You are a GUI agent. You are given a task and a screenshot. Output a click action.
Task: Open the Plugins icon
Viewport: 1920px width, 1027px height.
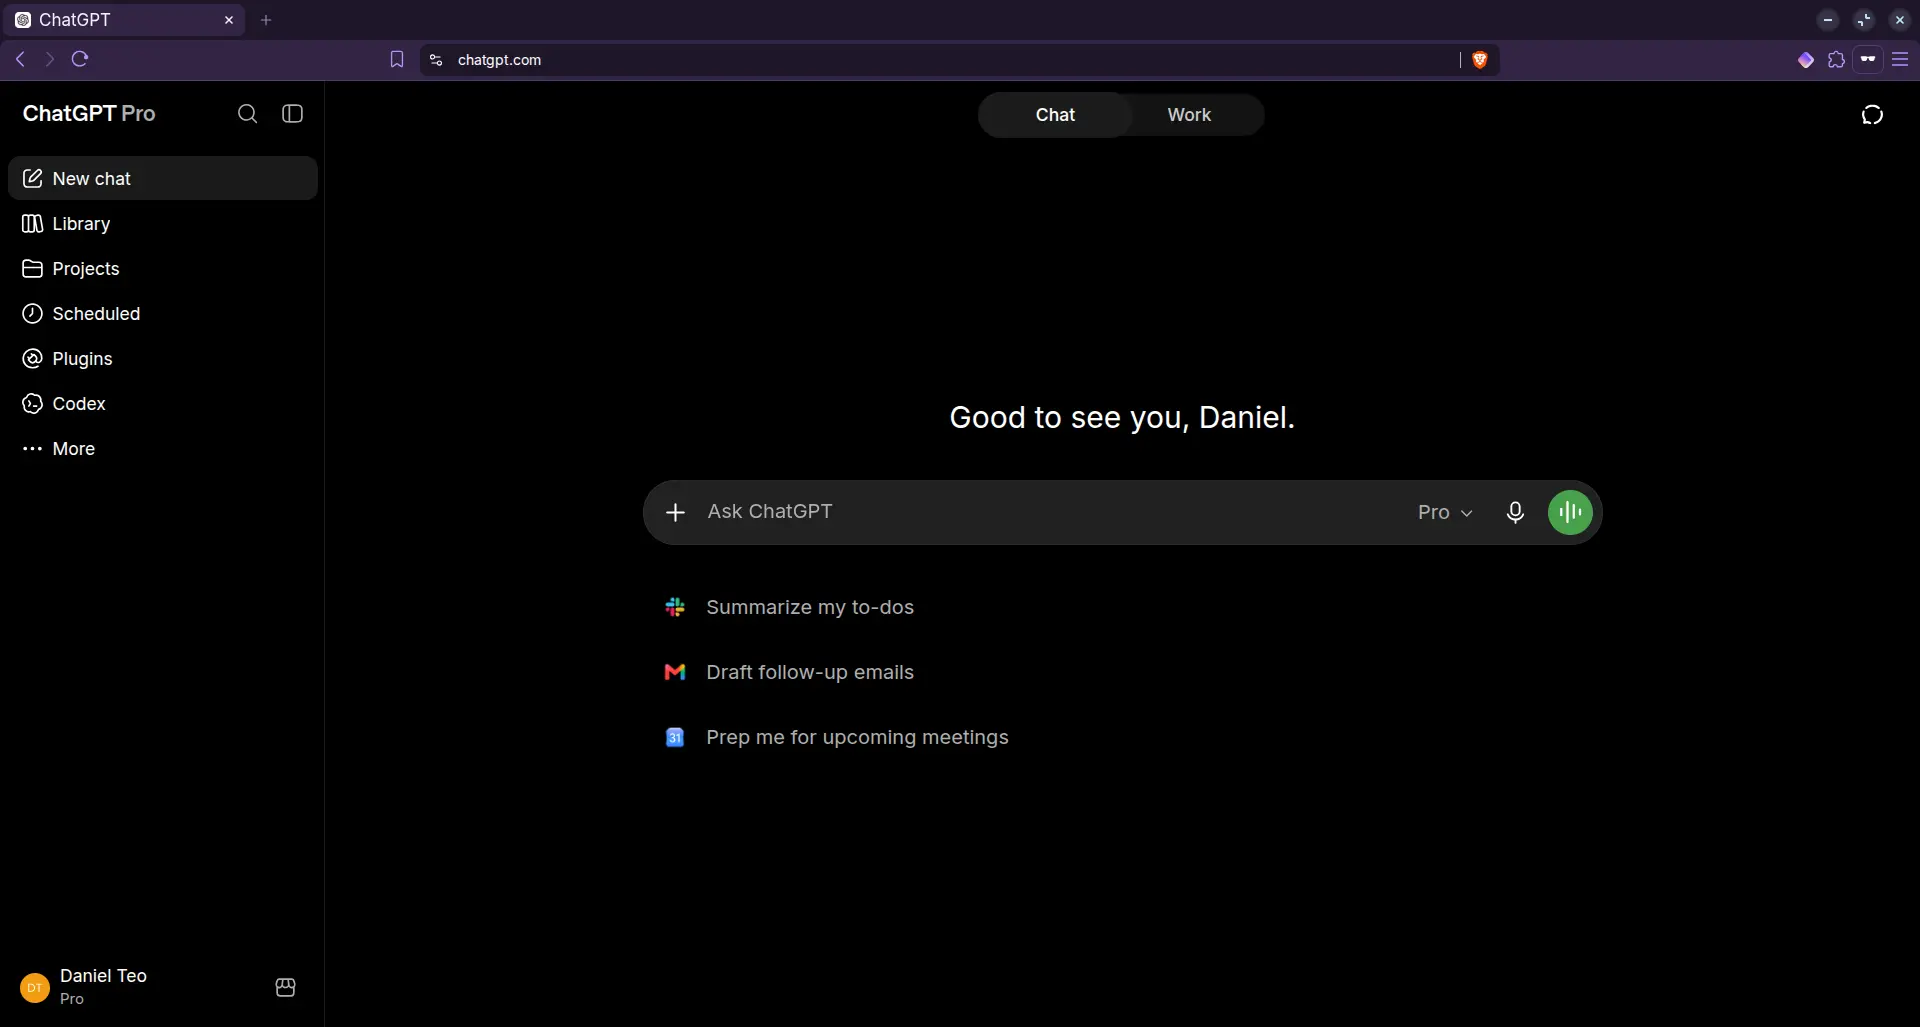(32, 358)
